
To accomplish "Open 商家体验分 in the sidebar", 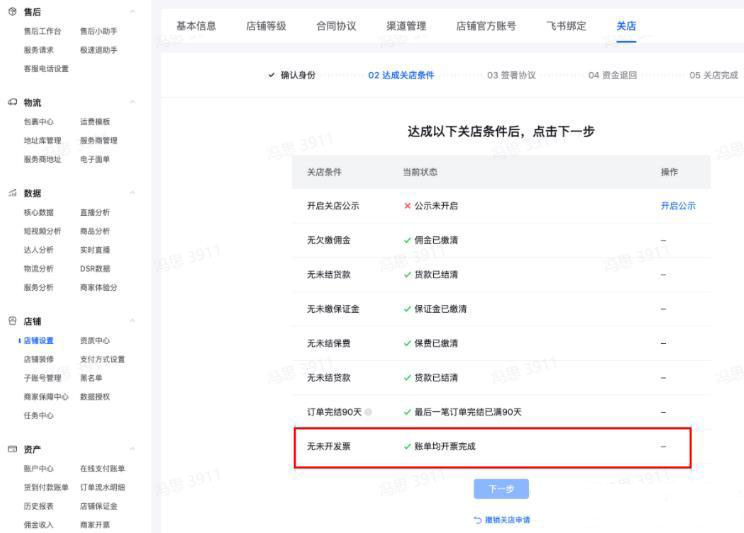I will coord(99,288).
